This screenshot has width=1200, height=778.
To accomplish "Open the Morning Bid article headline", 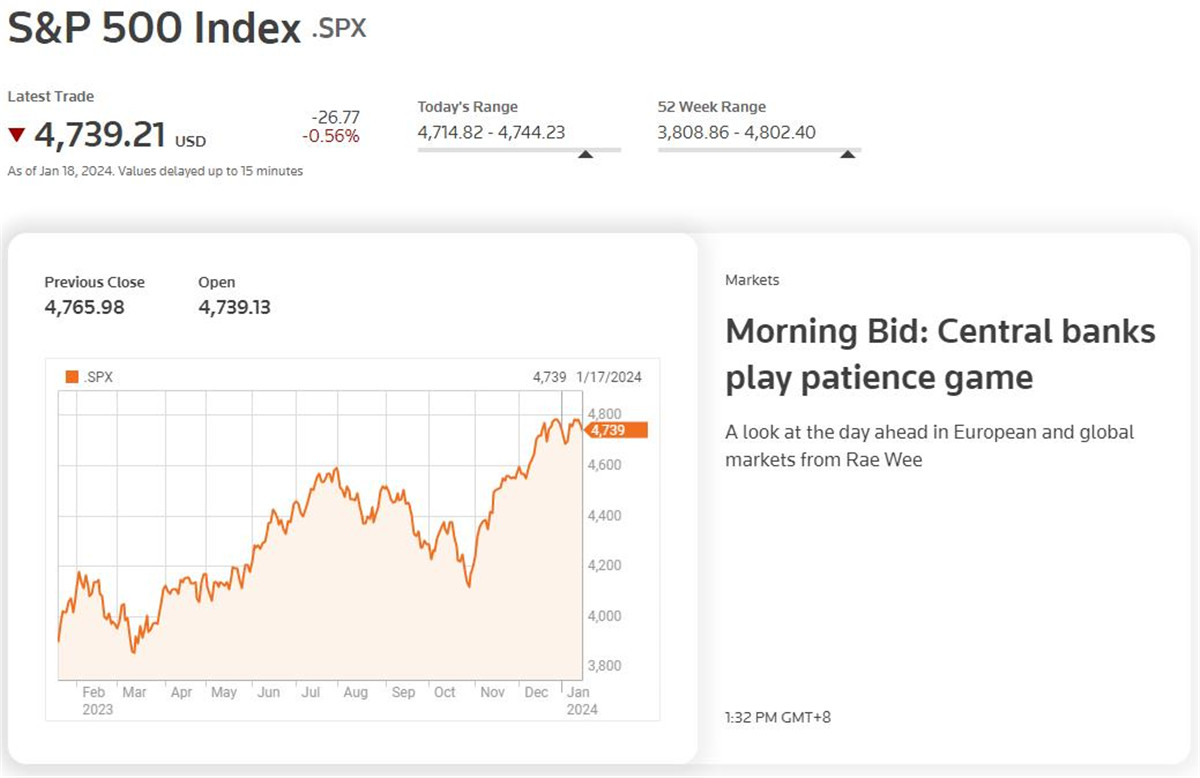I will [940, 354].
